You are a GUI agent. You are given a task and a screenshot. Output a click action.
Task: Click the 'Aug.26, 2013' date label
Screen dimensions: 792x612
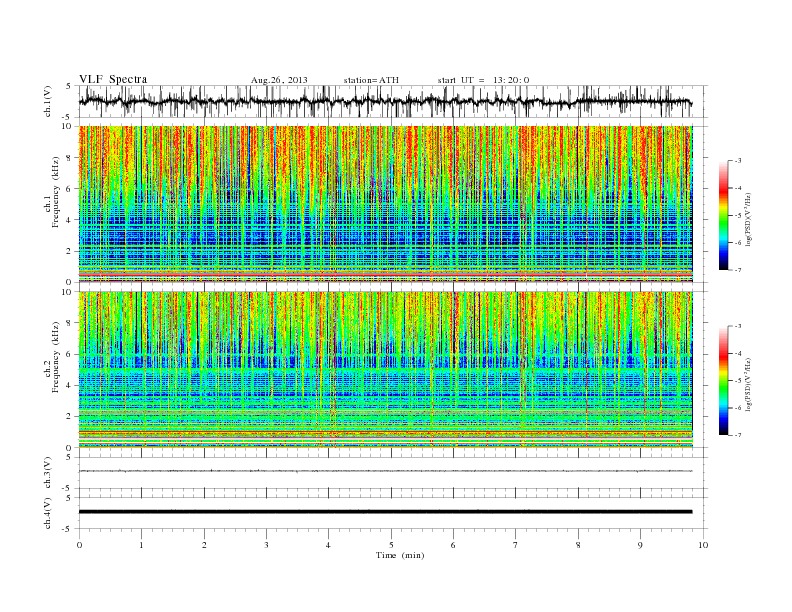(x=279, y=80)
